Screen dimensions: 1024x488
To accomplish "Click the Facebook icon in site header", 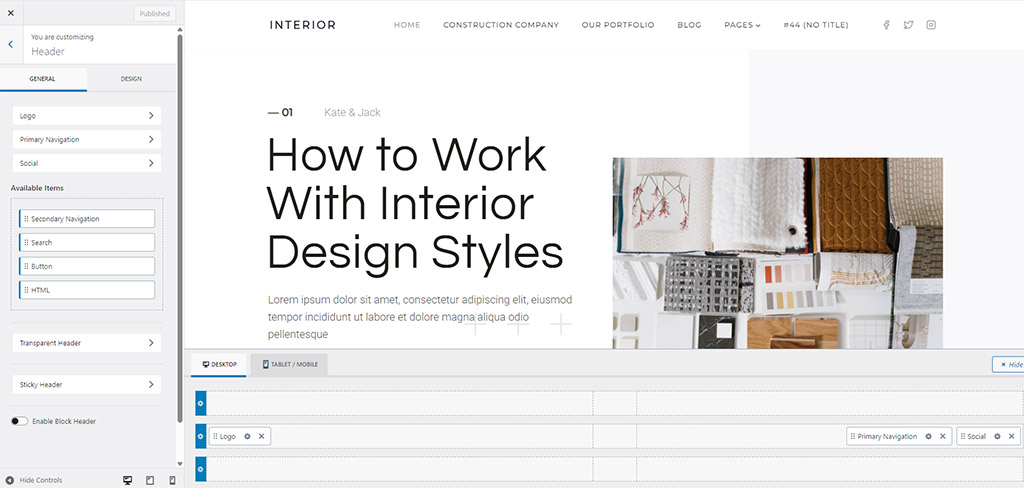I will click(x=886, y=25).
